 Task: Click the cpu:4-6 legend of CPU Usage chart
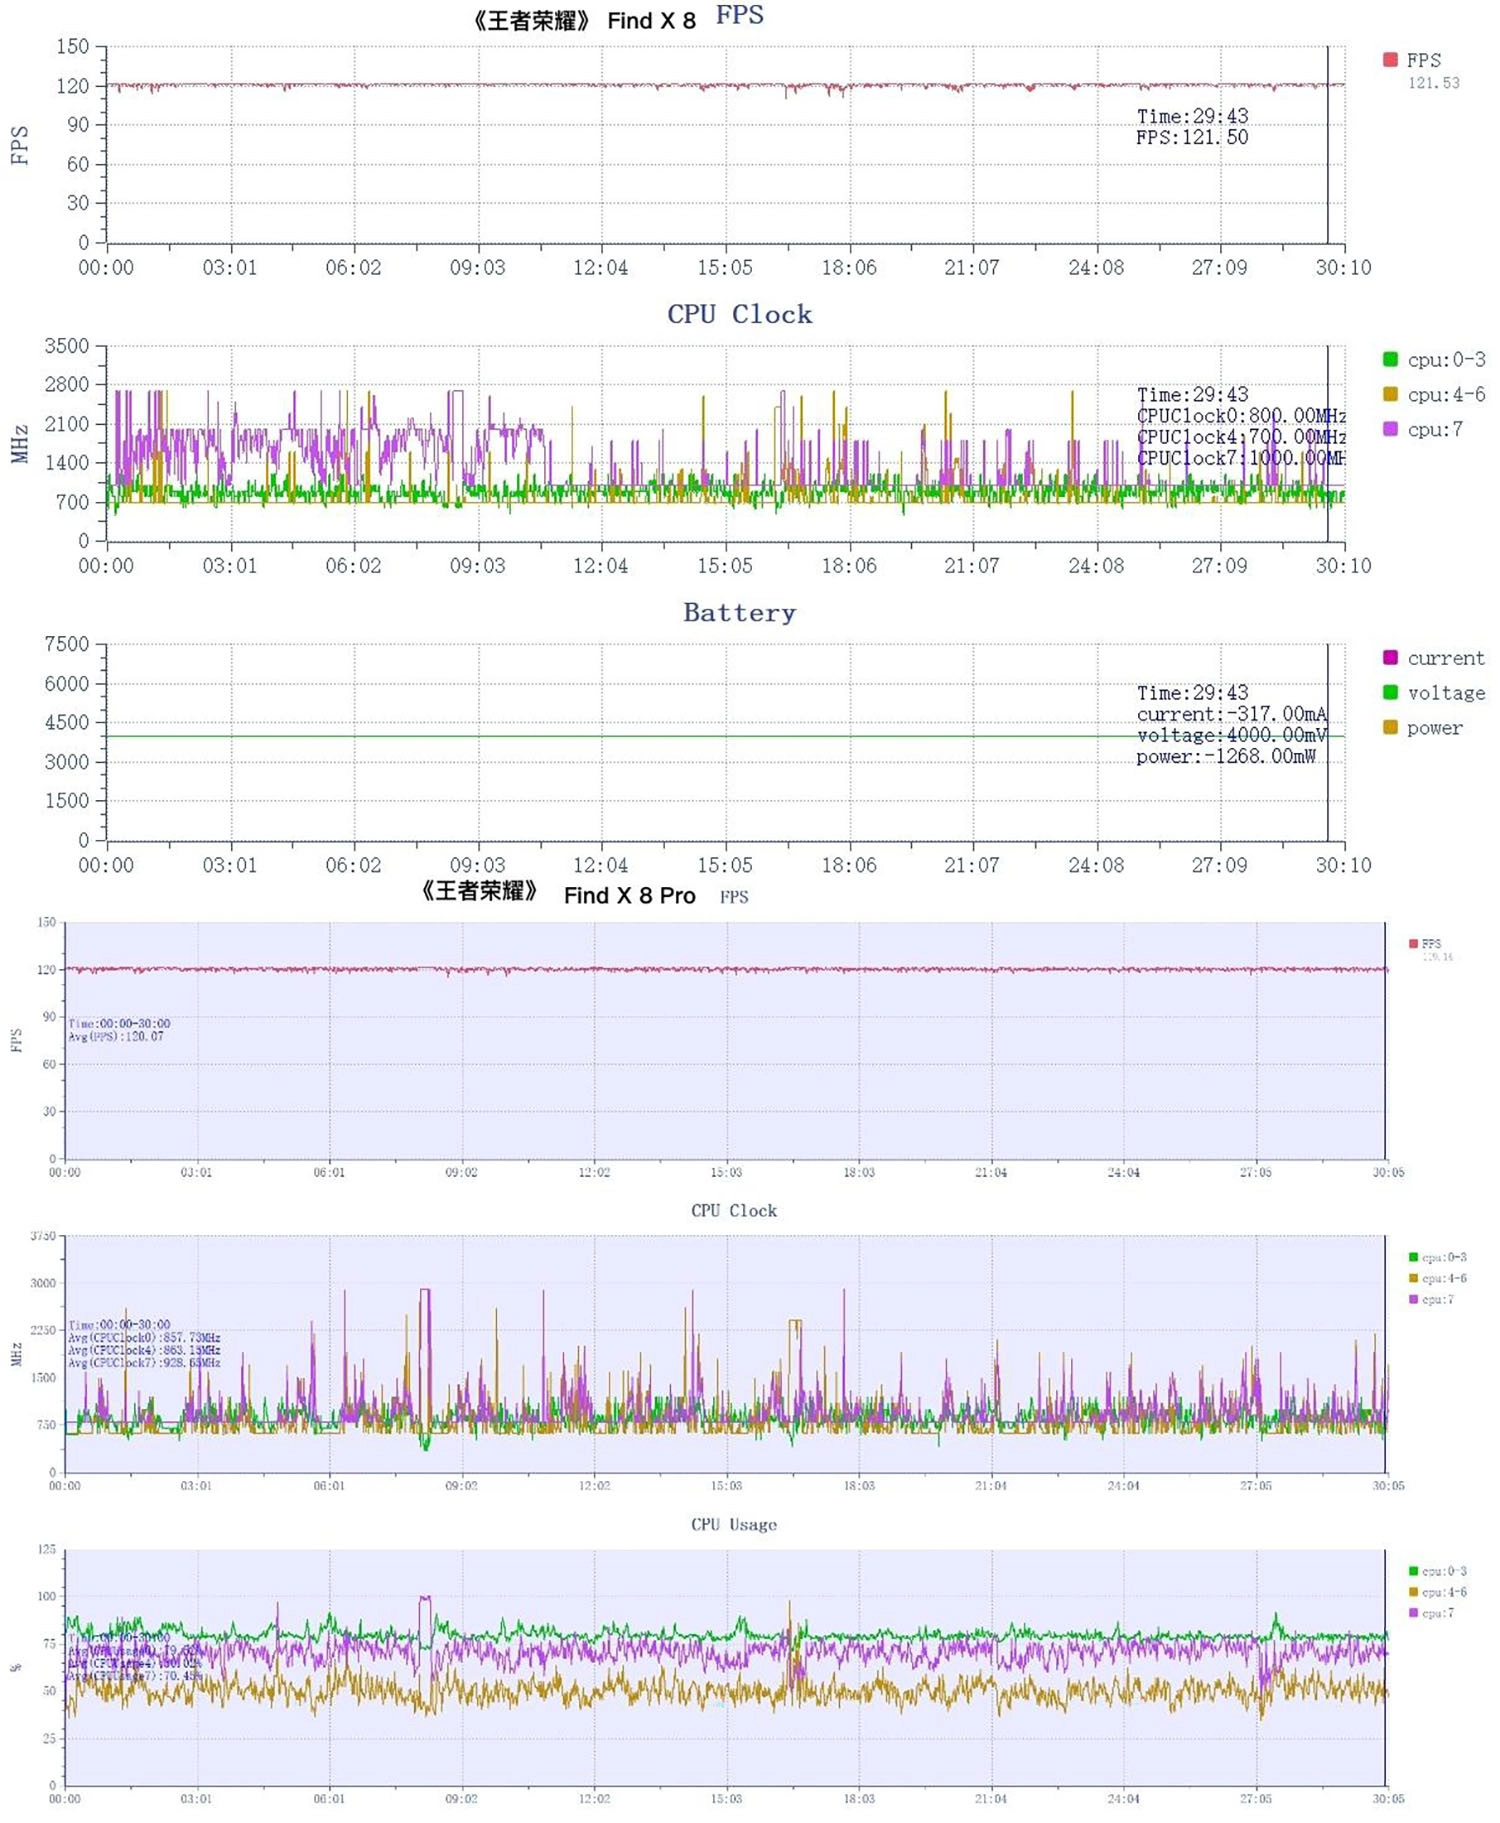[1438, 1592]
